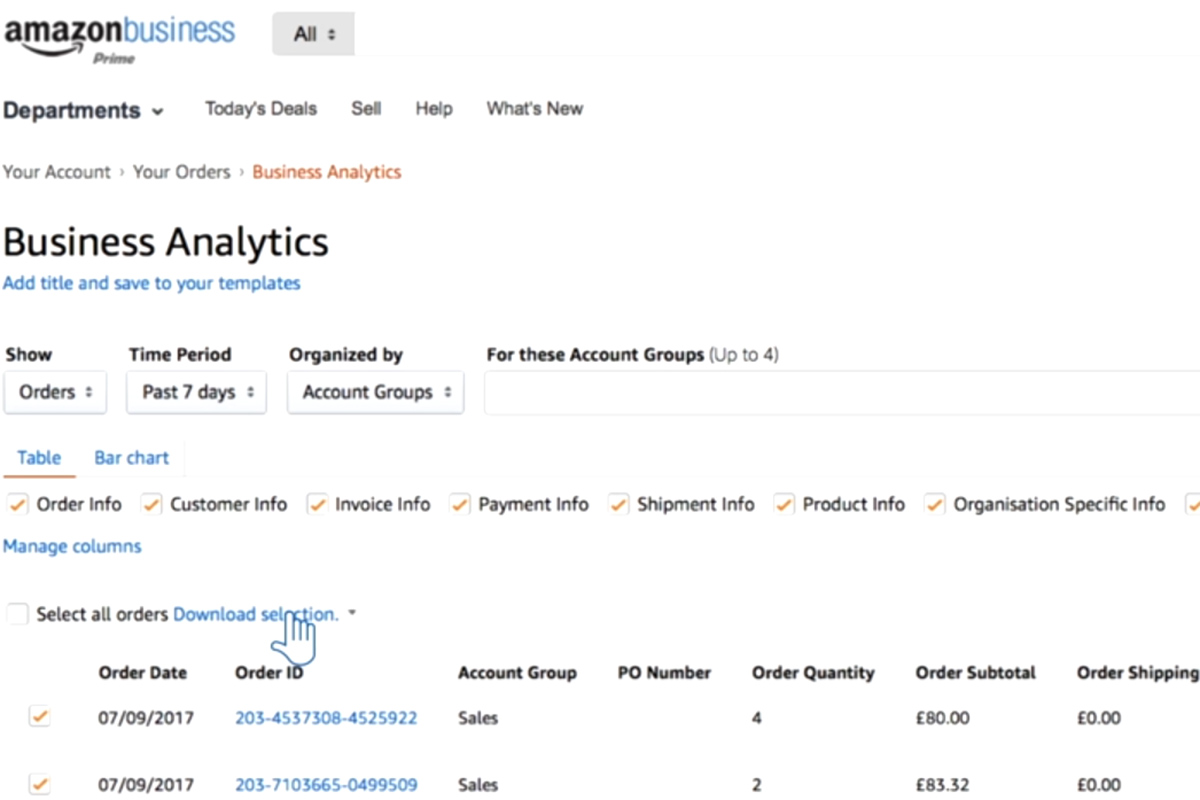Enable the Select all orders checkbox
Viewport: 1200px width, 800px height.
pyautogui.click(x=16, y=613)
